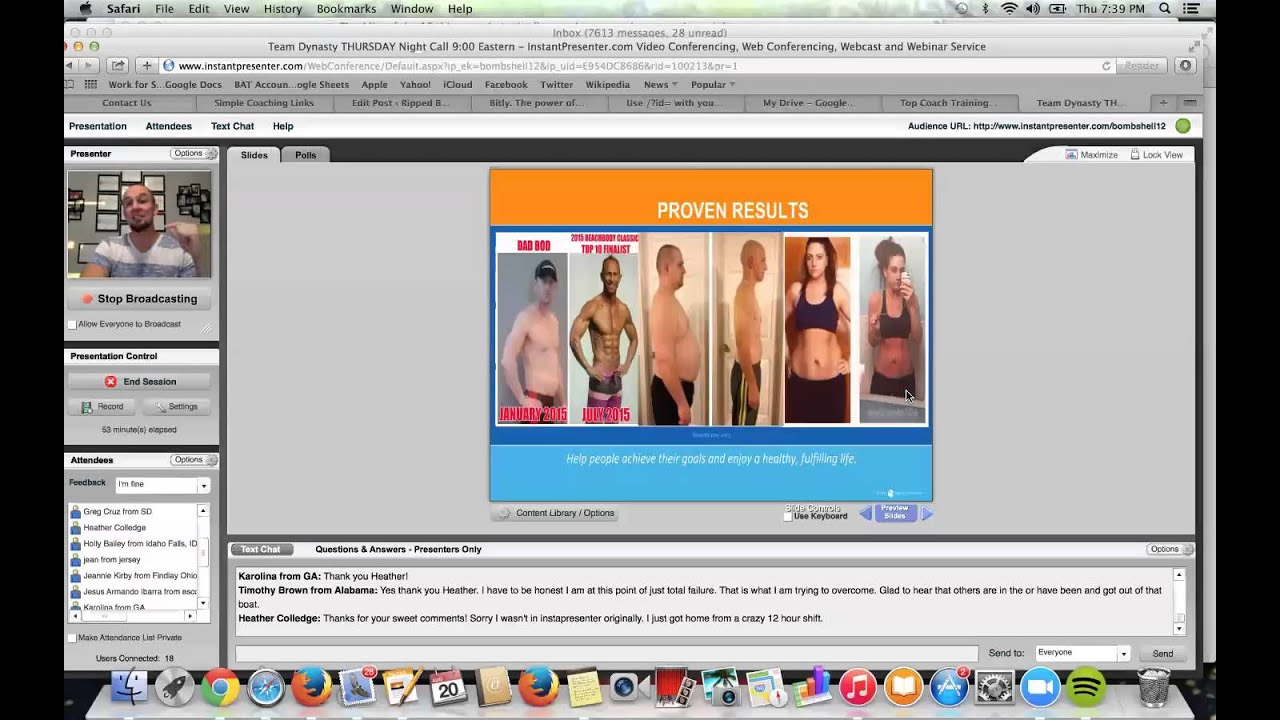Open Spotify from the dock
The height and width of the screenshot is (720, 1280).
click(1086, 688)
